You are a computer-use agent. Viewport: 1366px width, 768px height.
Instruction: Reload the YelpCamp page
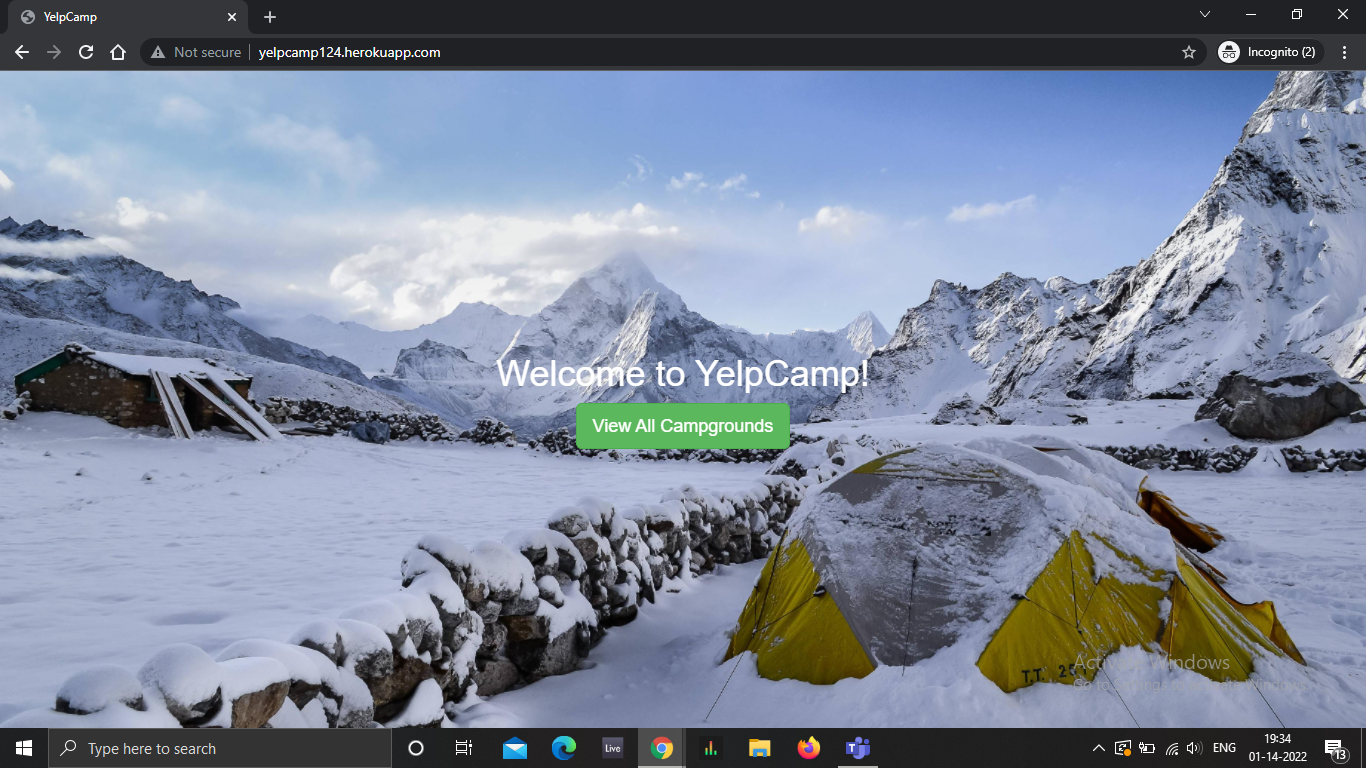pyautogui.click(x=86, y=52)
